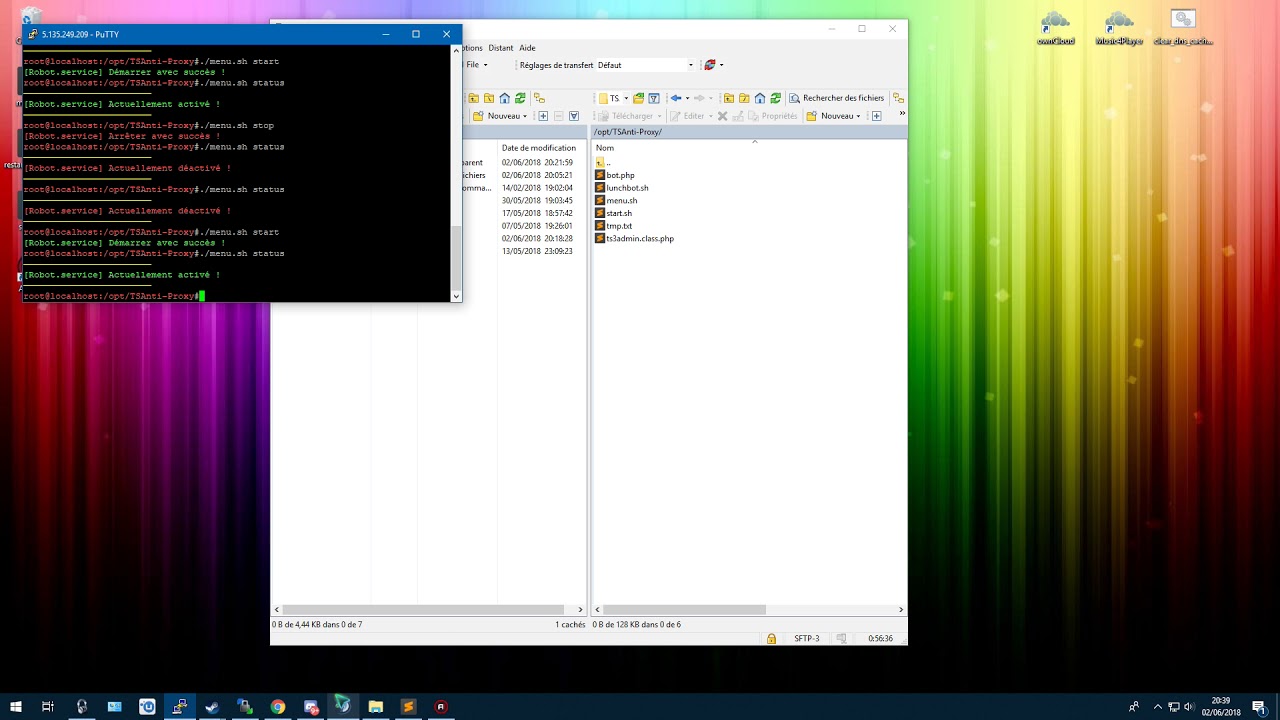Click the parent directory icon on local panel

pos(472,98)
